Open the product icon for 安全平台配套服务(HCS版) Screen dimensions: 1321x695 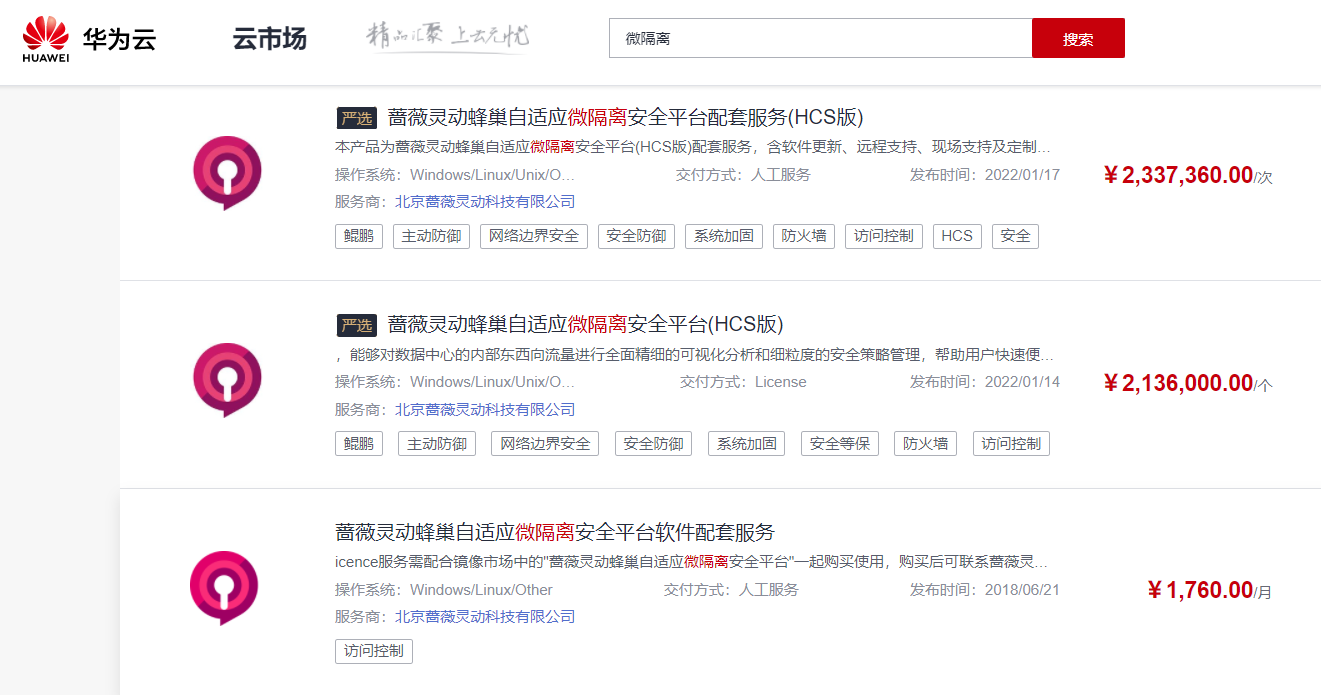227,173
